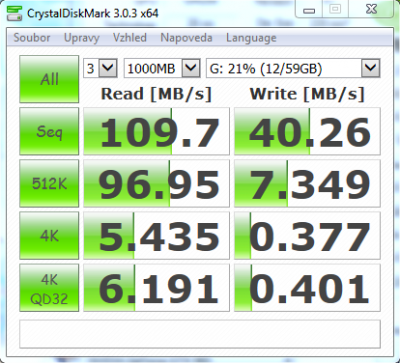Click the empty comment field at bottom

200,334
